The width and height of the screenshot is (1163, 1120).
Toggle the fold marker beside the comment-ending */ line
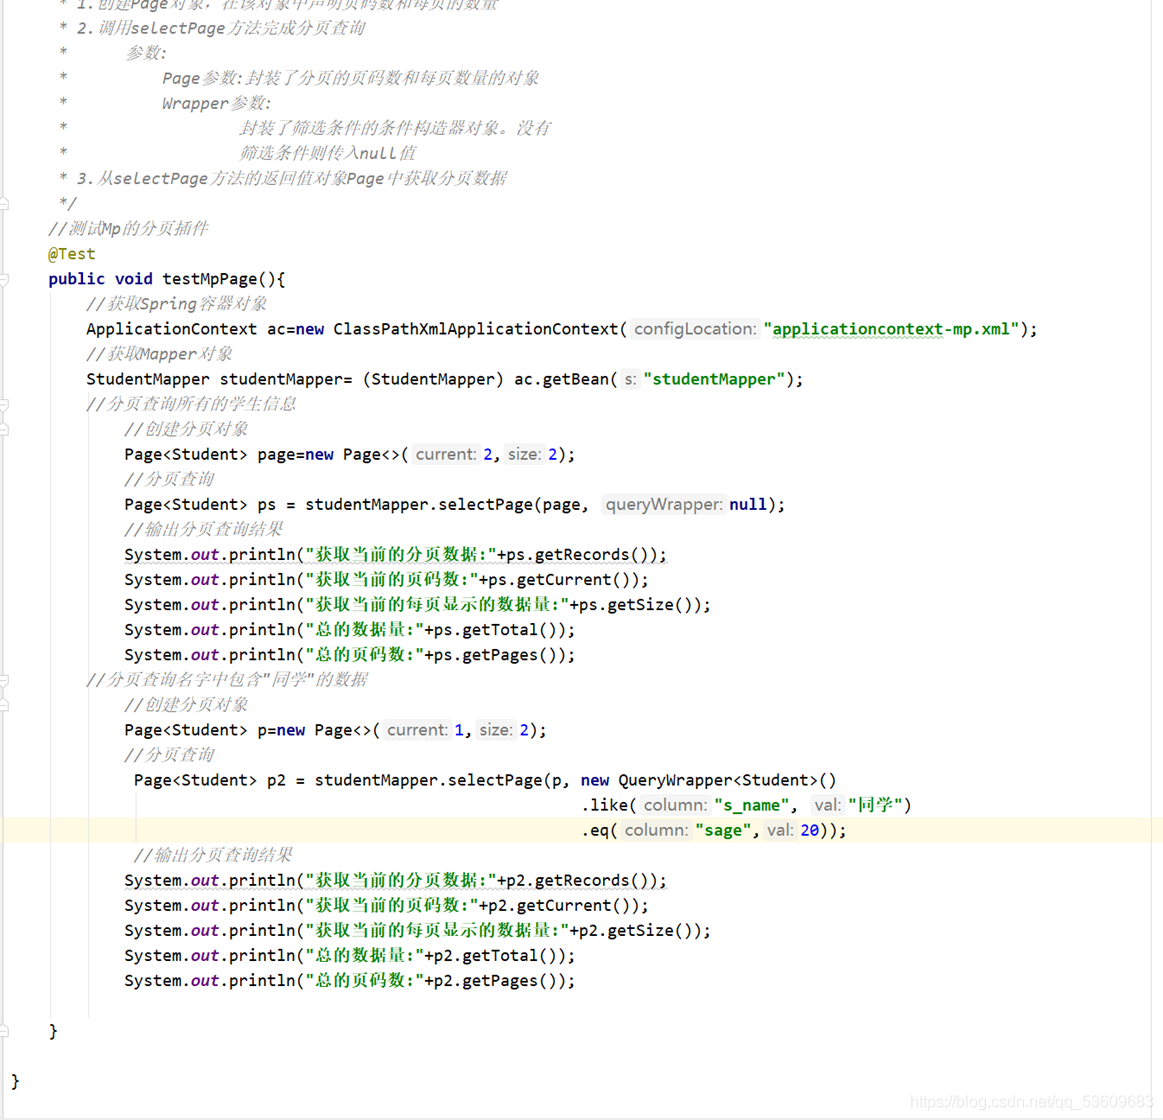pyautogui.click(x=4, y=203)
